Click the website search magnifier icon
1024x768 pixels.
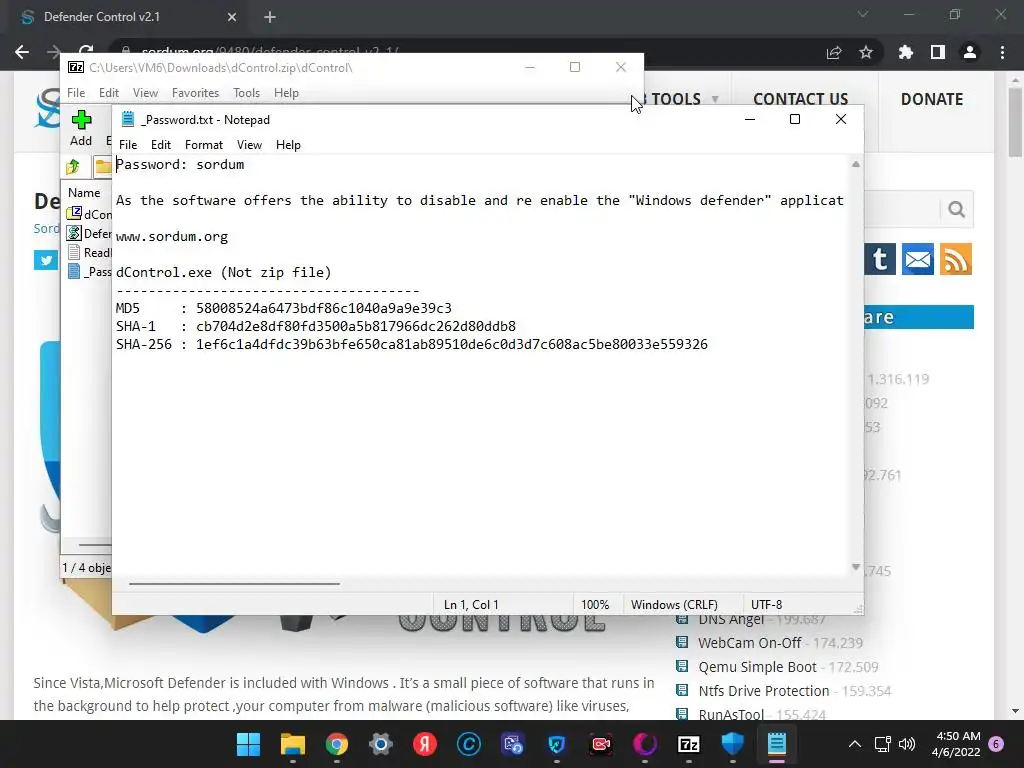click(x=957, y=210)
